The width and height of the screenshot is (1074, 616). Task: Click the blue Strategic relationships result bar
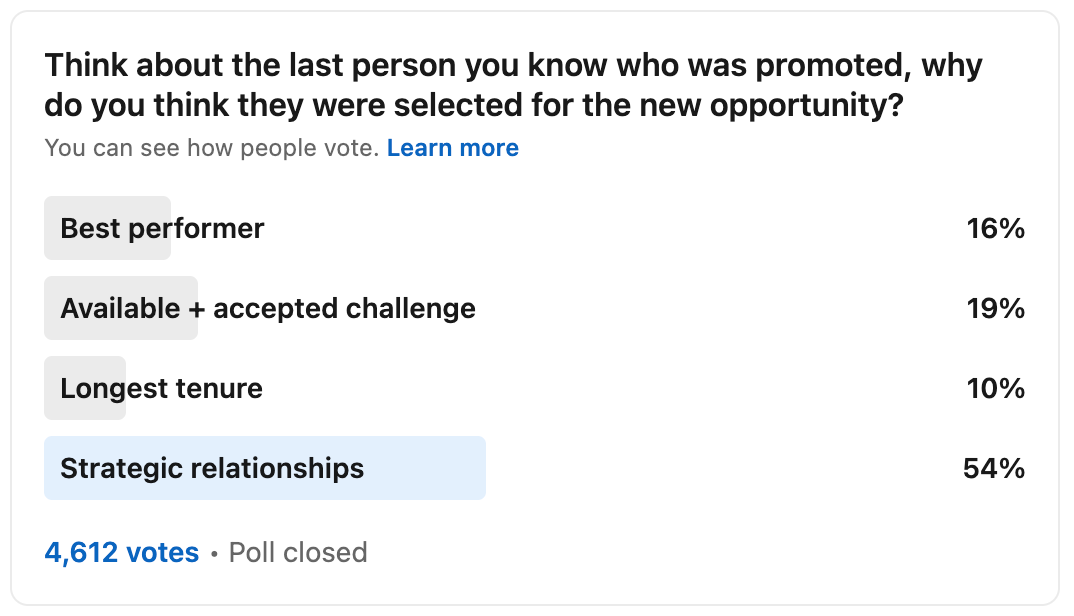[x=265, y=468]
